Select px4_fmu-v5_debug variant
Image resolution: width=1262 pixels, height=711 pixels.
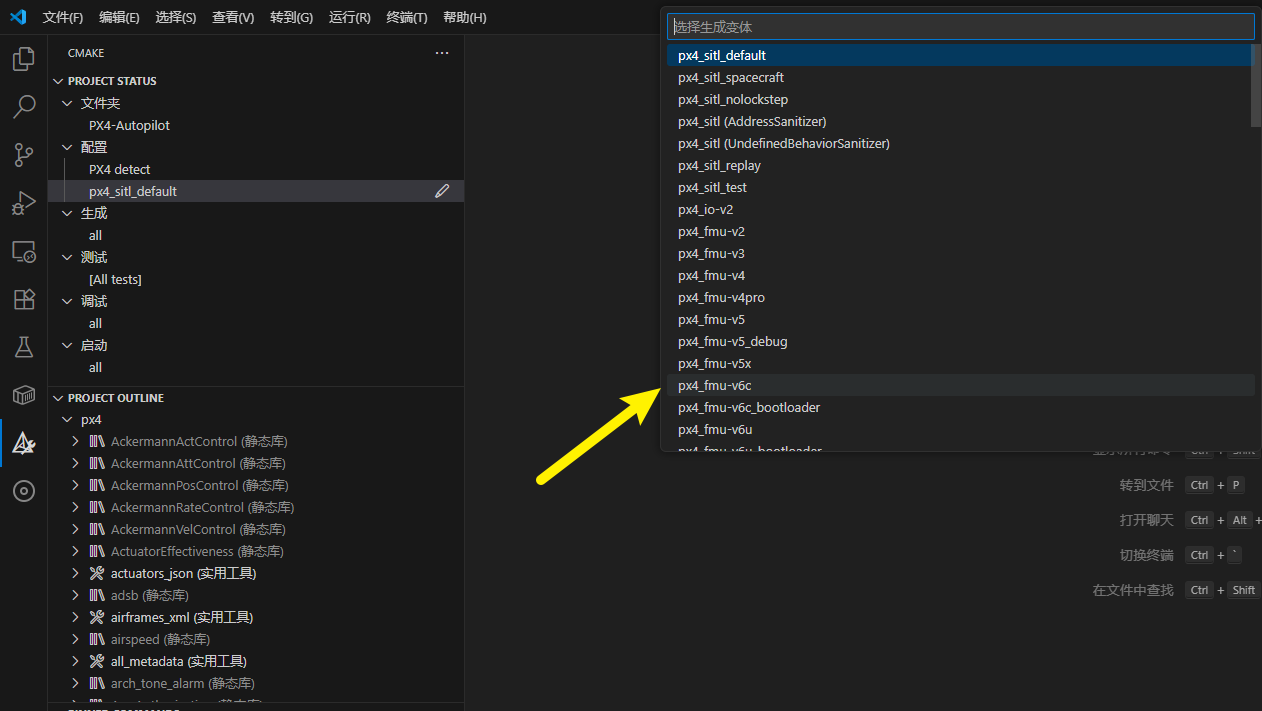pyautogui.click(x=960, y=341)
